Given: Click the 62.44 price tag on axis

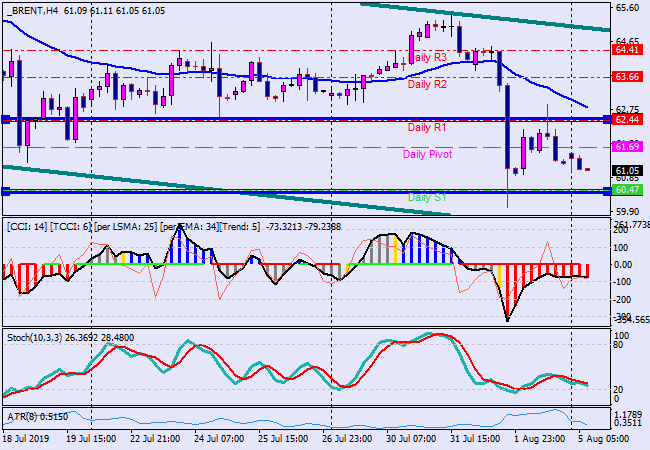Looking at the screenshot, I should [x=627, y=119].
